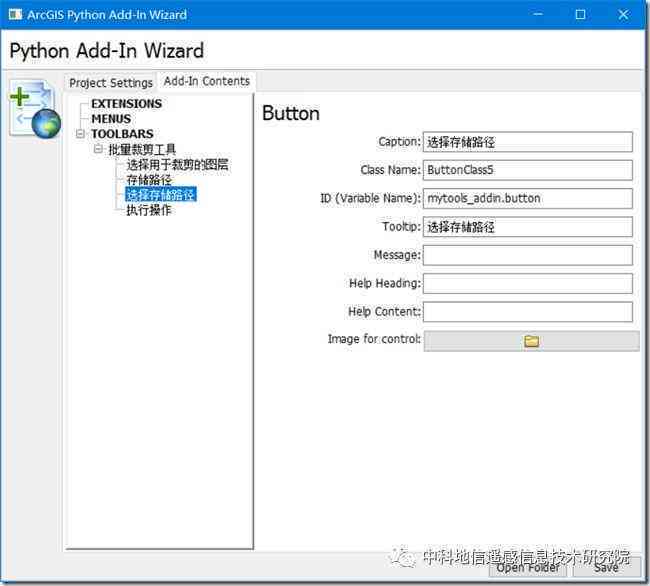The image size is (650, 586).
Task: Select the 存储路径 tree item
Action: coord(149,179)
